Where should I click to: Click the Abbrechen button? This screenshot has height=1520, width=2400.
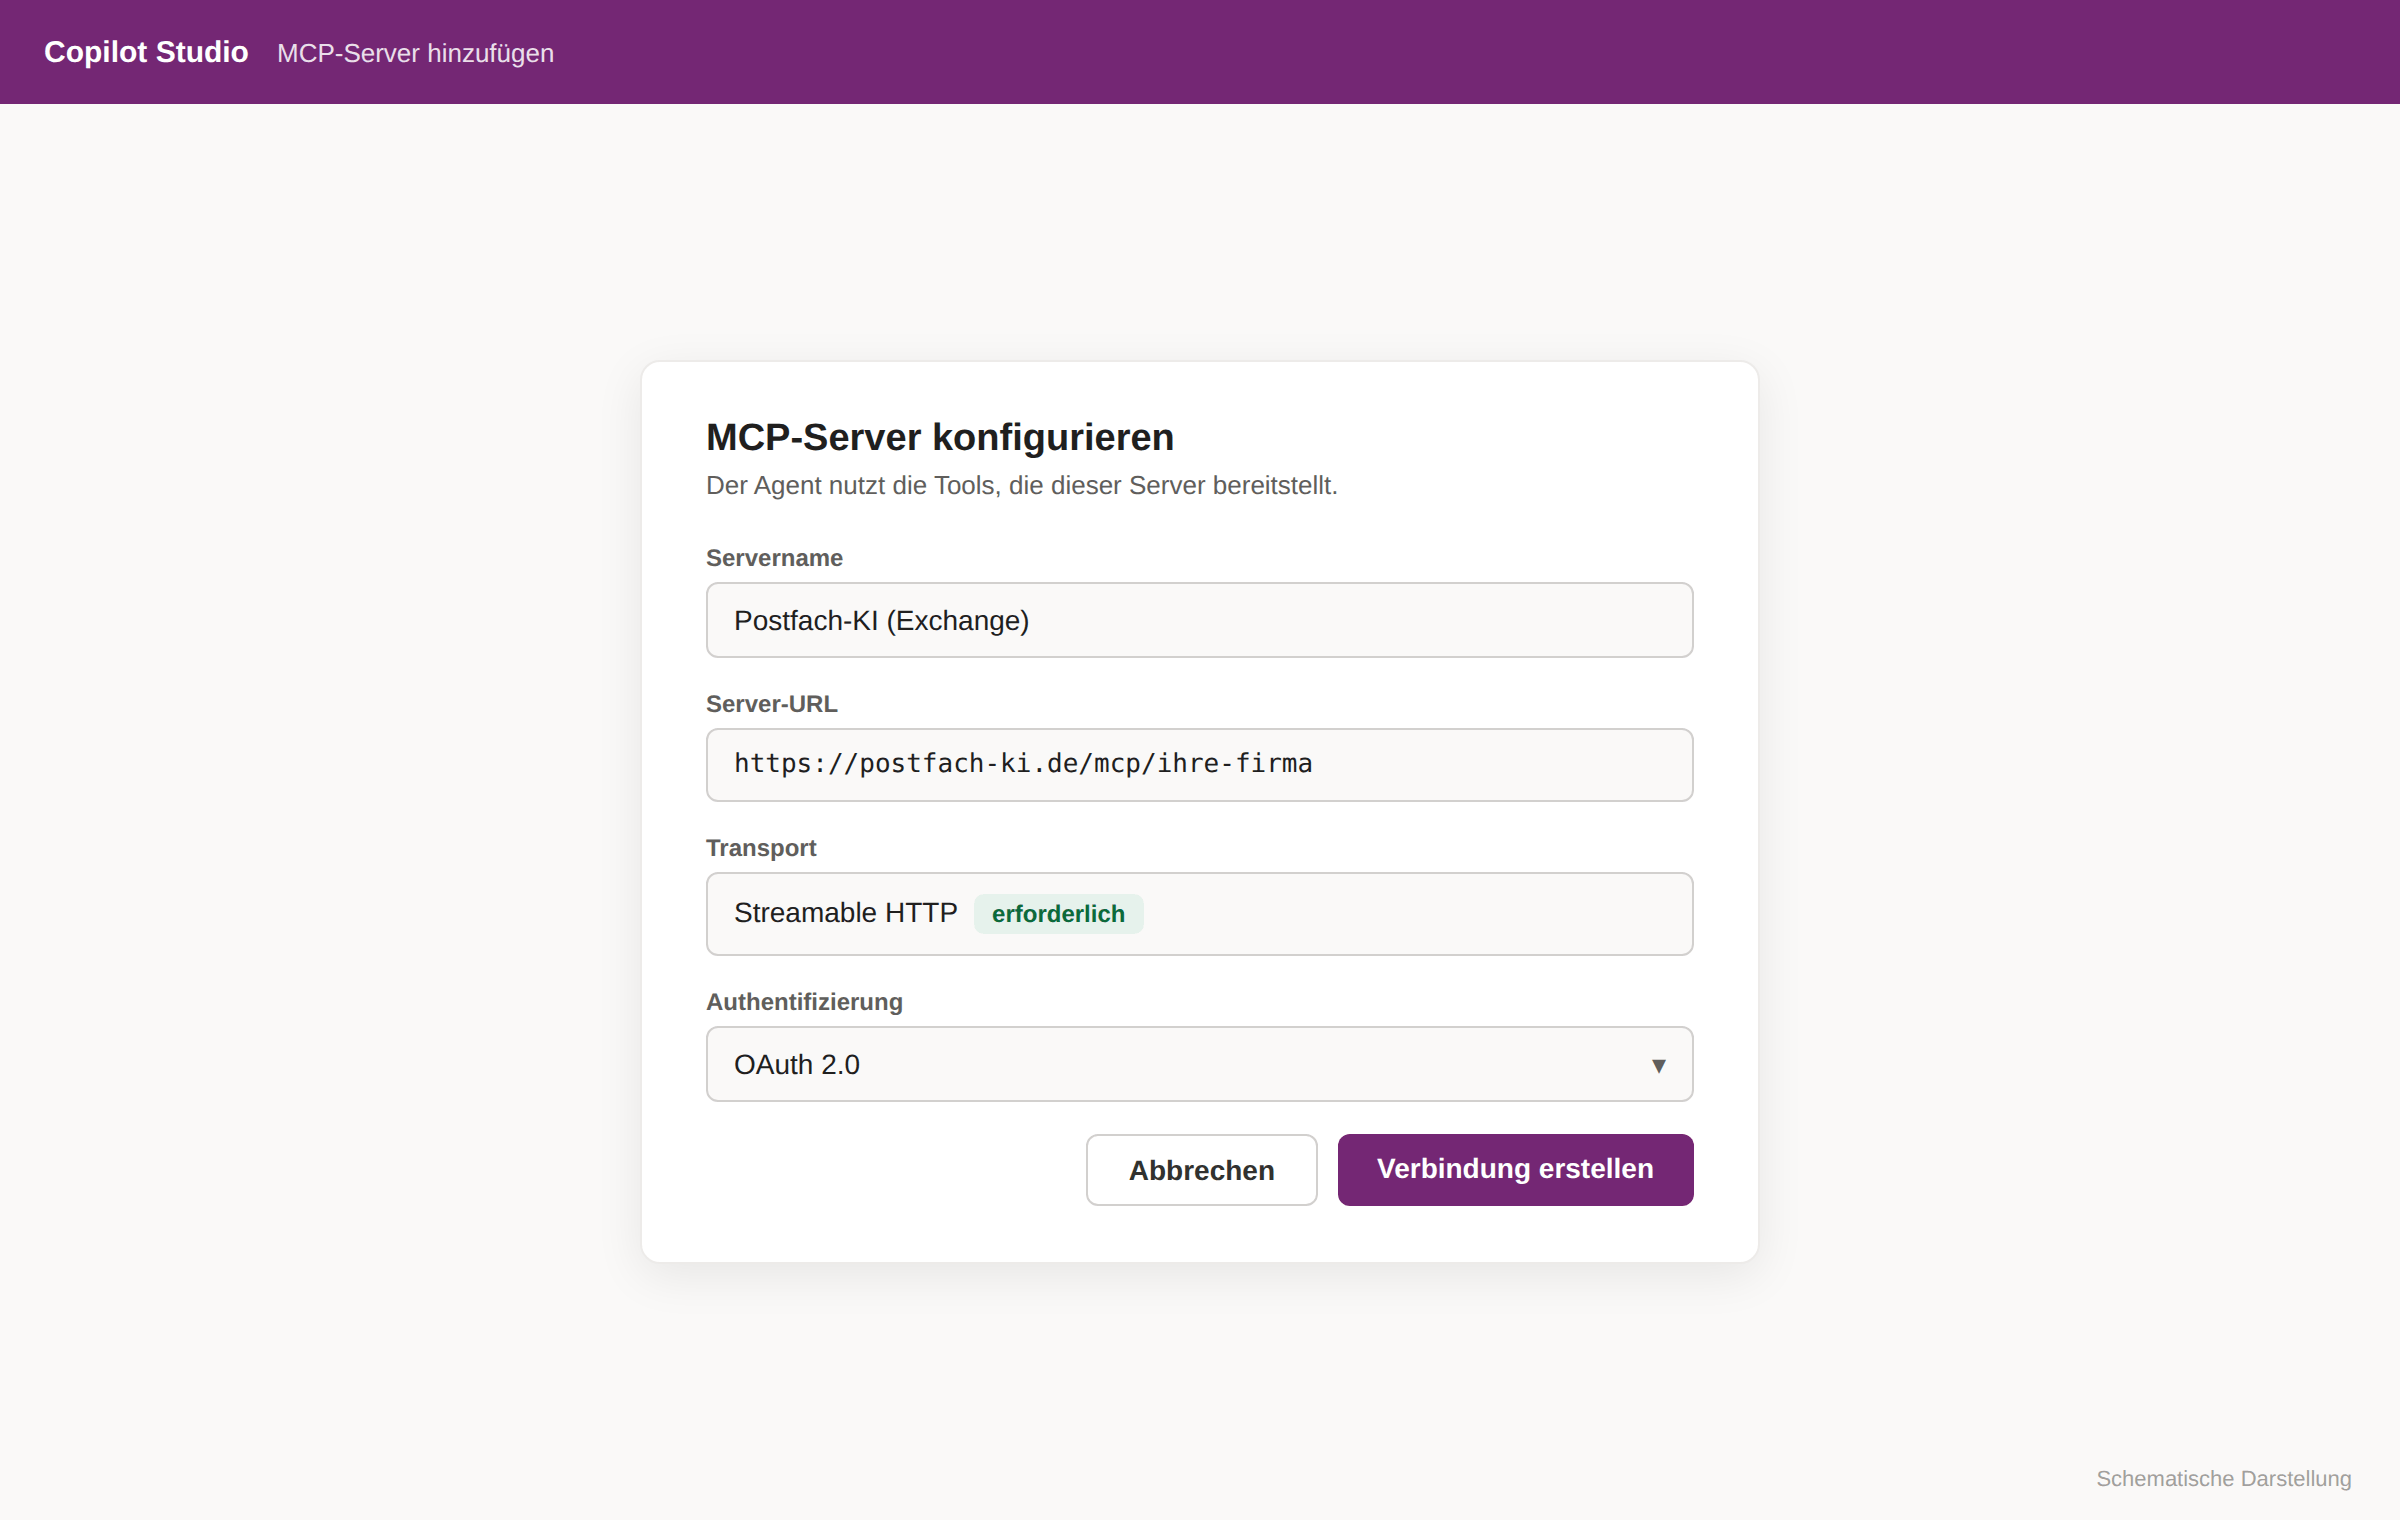(x=1201, y=1170)
